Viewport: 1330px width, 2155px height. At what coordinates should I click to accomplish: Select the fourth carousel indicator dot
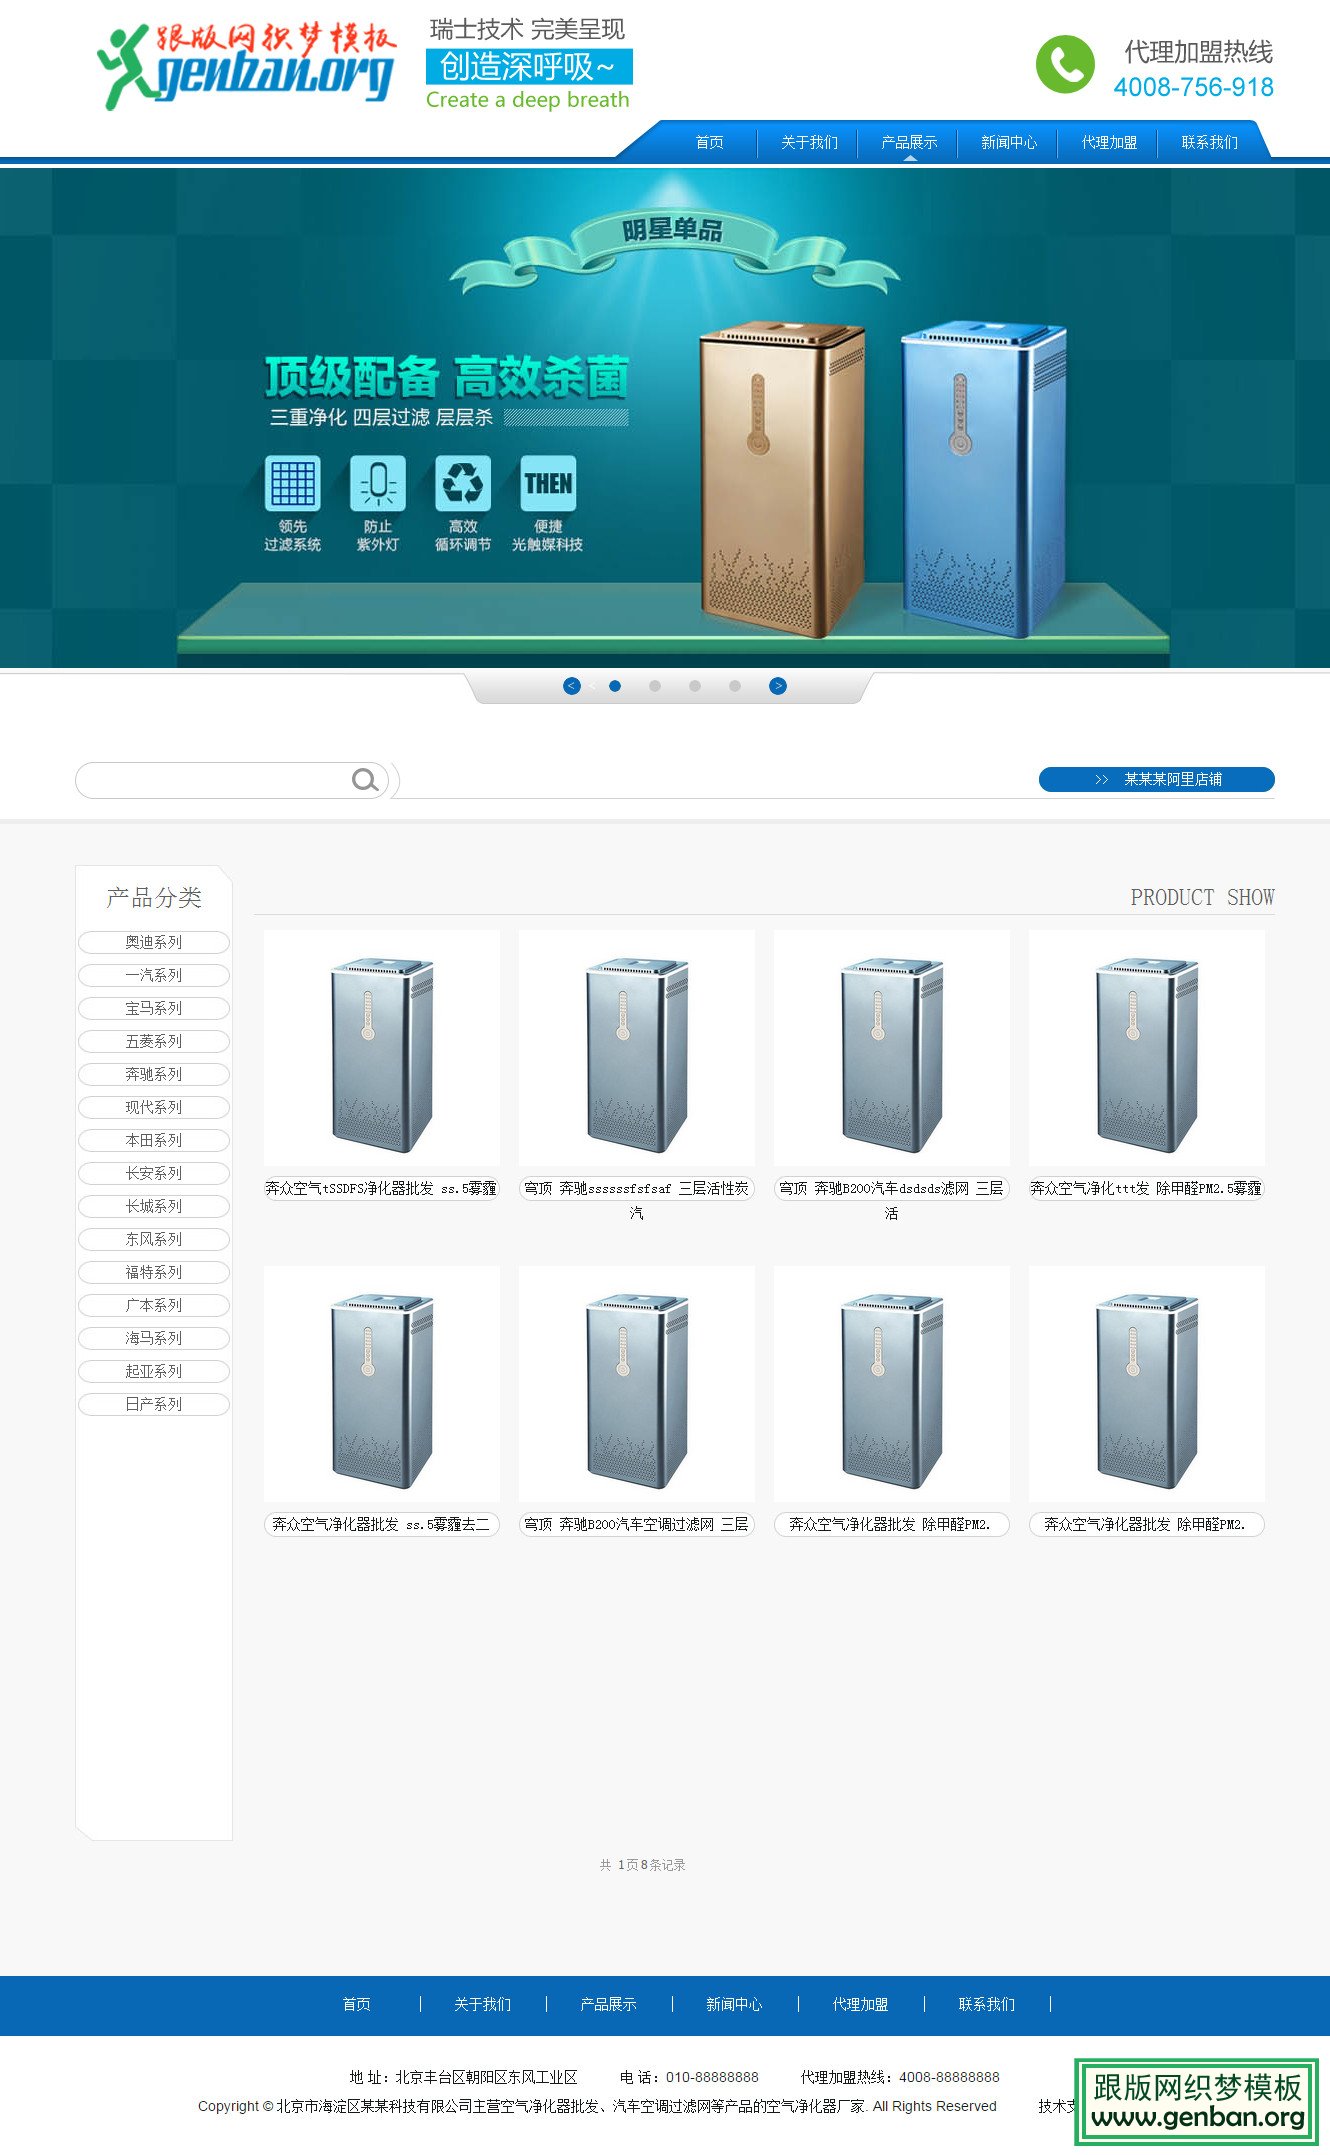pos(735,686)
